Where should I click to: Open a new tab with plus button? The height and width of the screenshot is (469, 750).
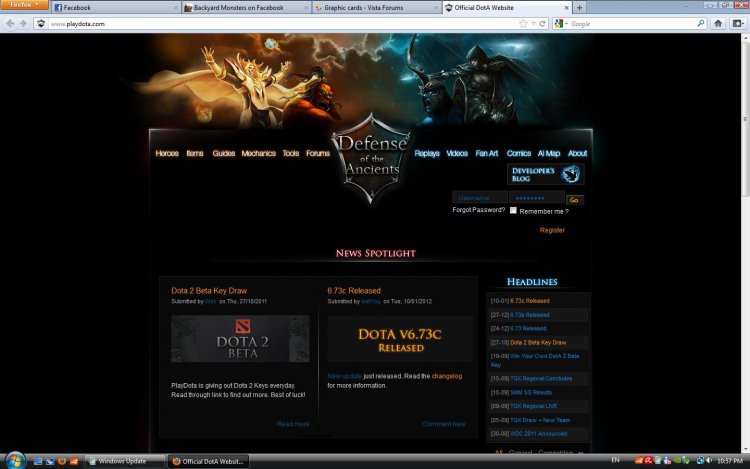pyautogui.click(x=579, y=8)
